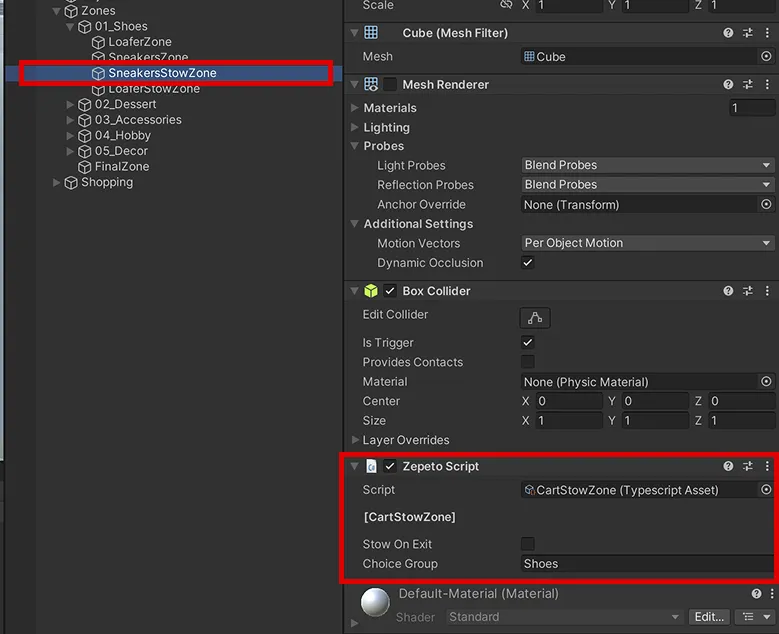Open Zepeto Script three-dot options menu
Image resolution: width=779 pixels, height=634 pixels.
pyautogui.click(x=767, y=466)
